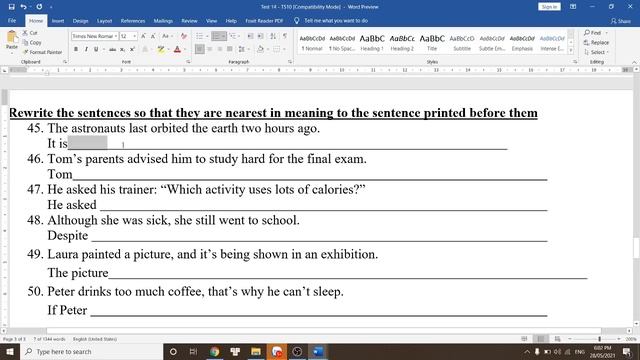Open Task View on the taskbar
This screenshot has width=640, height=360.
click(193, 351)
